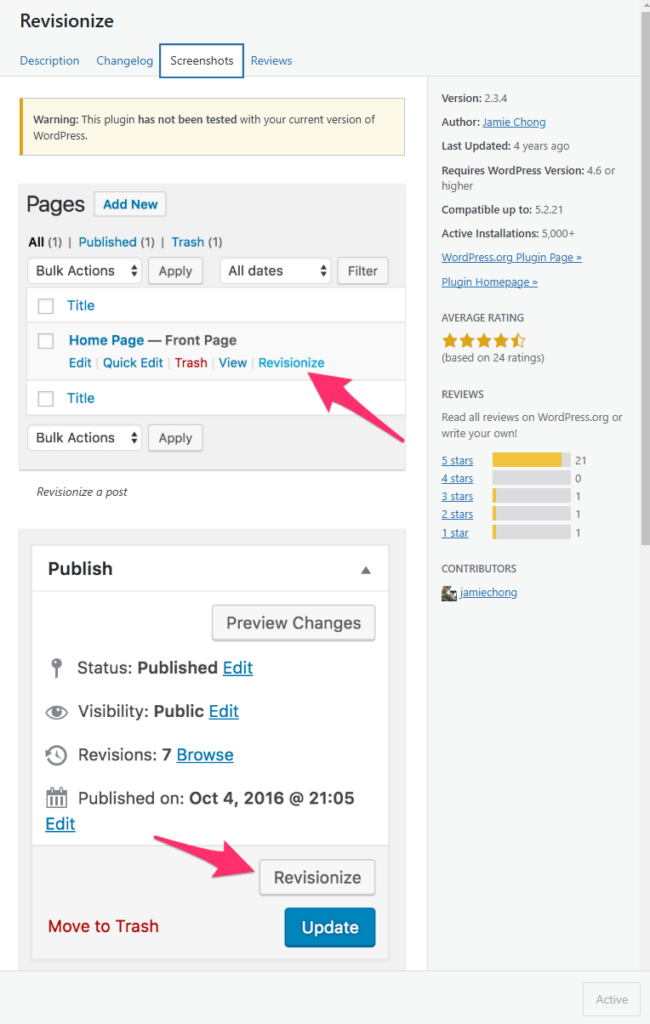Click Edit before Quick Edit
650x1024 pixels.
coord(80,363)
